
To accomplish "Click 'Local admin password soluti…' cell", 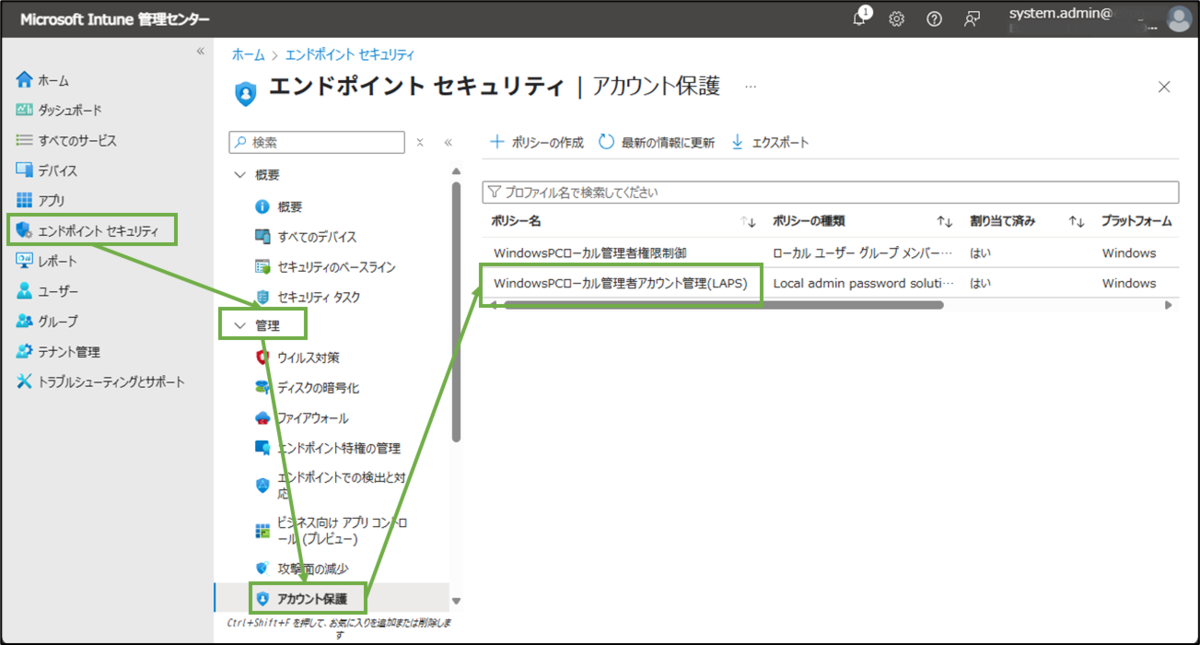I will pyautogui.click(x=864, y=283).
